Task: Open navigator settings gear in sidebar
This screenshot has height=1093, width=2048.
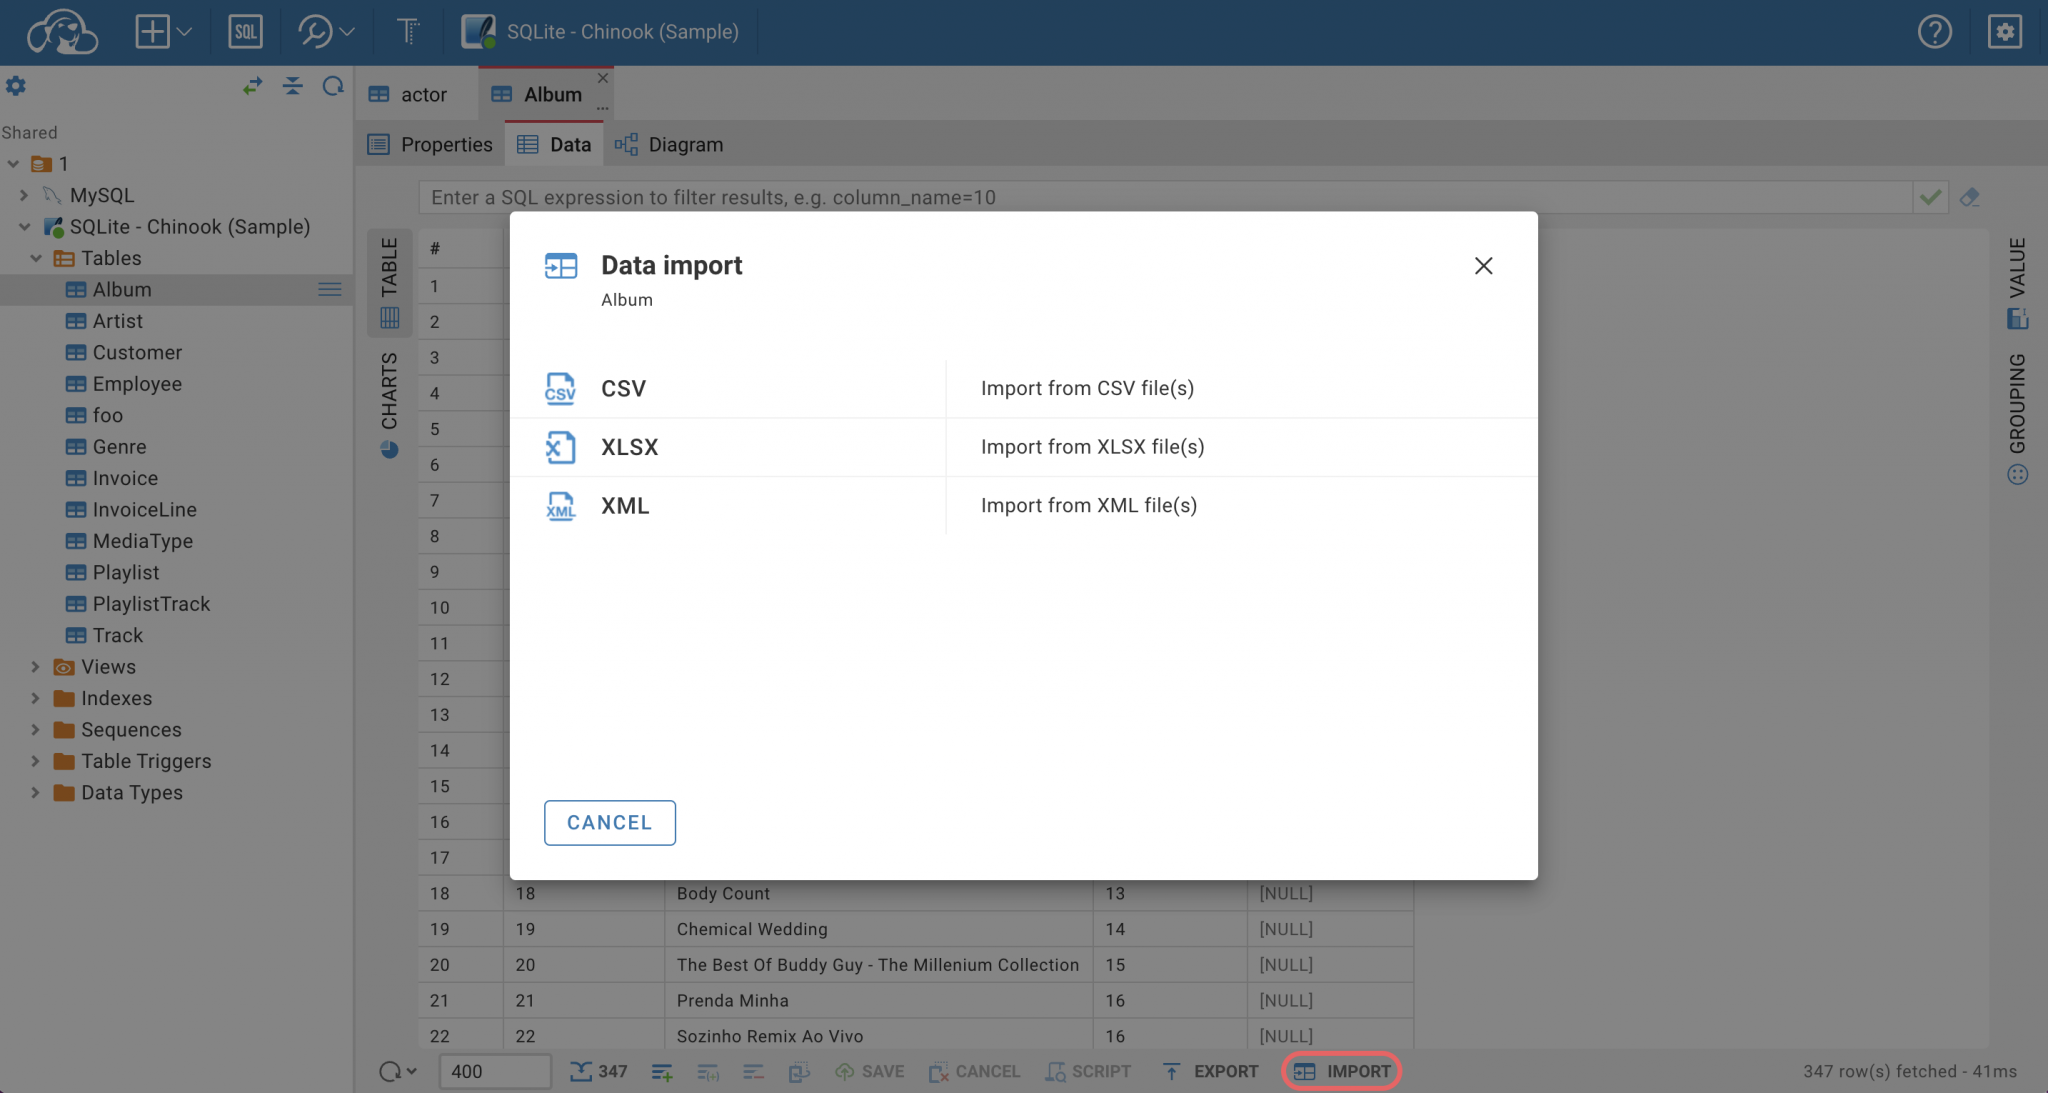Action: click(16, 87)
